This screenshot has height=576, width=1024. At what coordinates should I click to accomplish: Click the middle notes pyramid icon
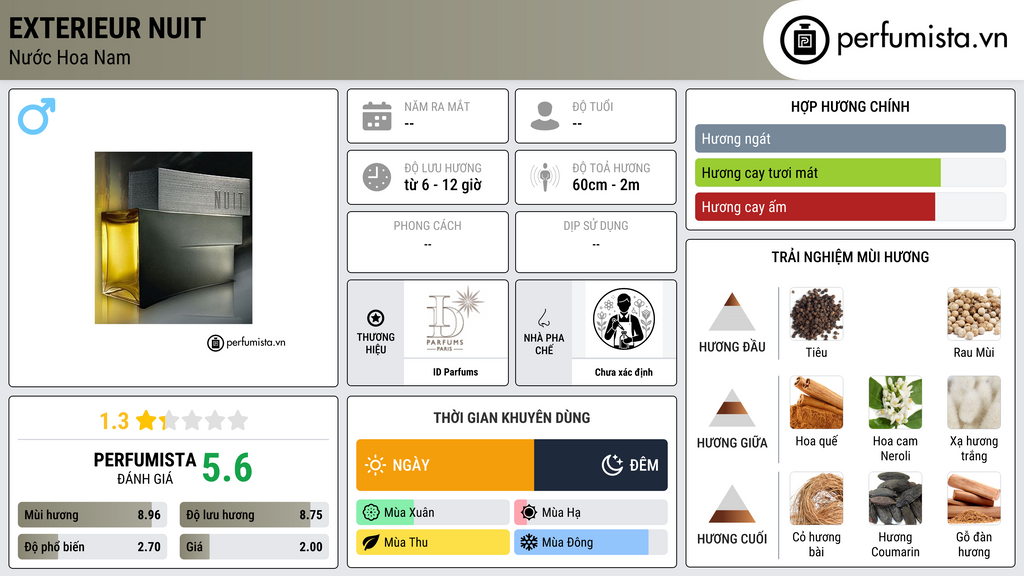click(x=732, y=408)
